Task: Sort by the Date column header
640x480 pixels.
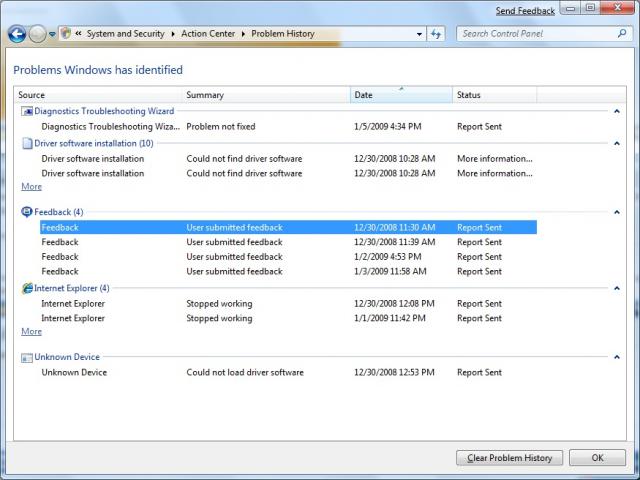Action: tap(401, 95)
